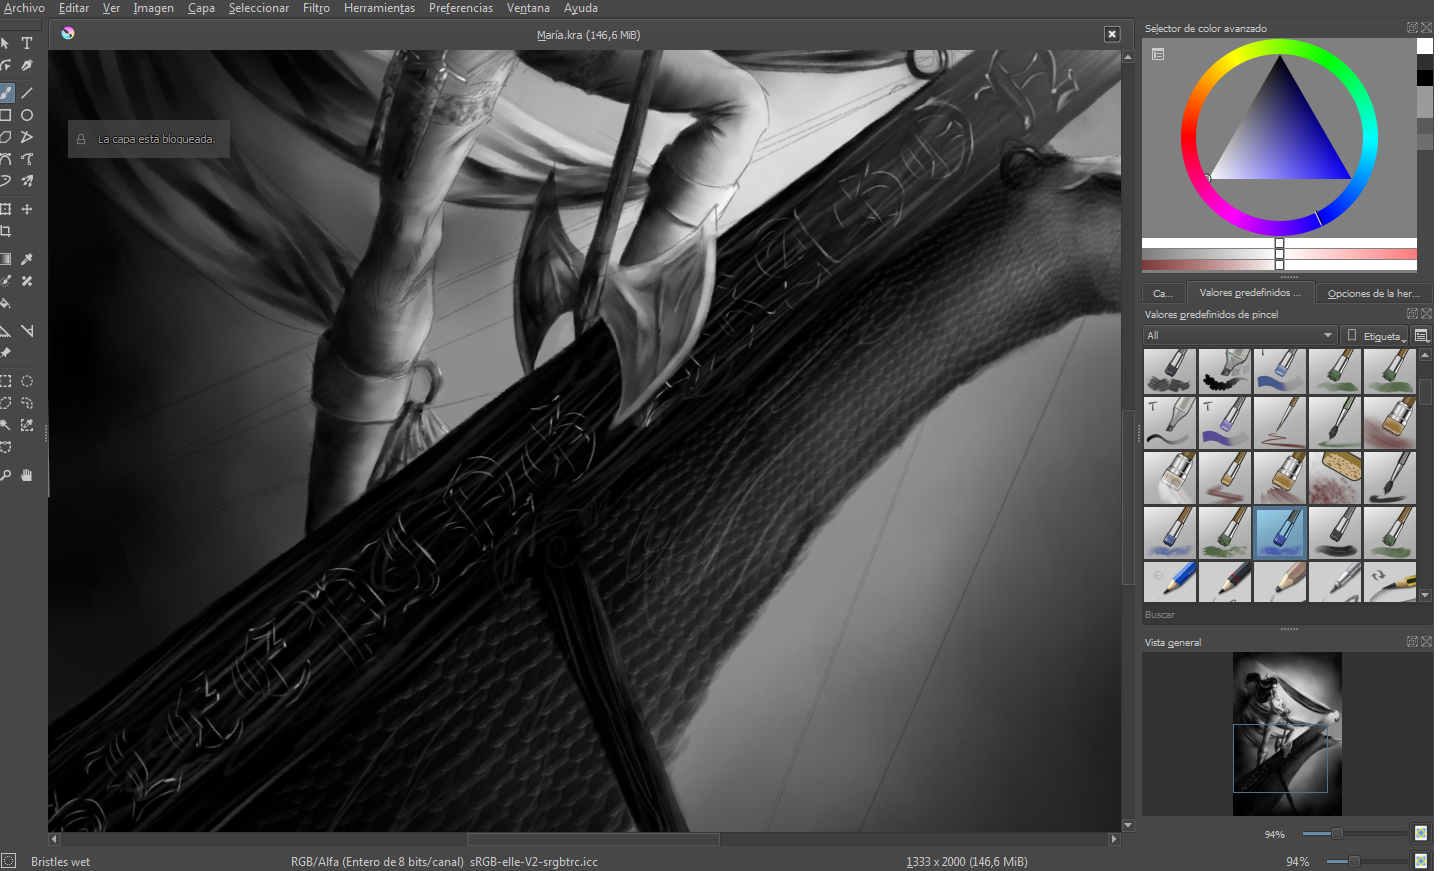Open the Preferencias menu
The height and width of the screenshot is (871, 1440).
pos(461,8)
